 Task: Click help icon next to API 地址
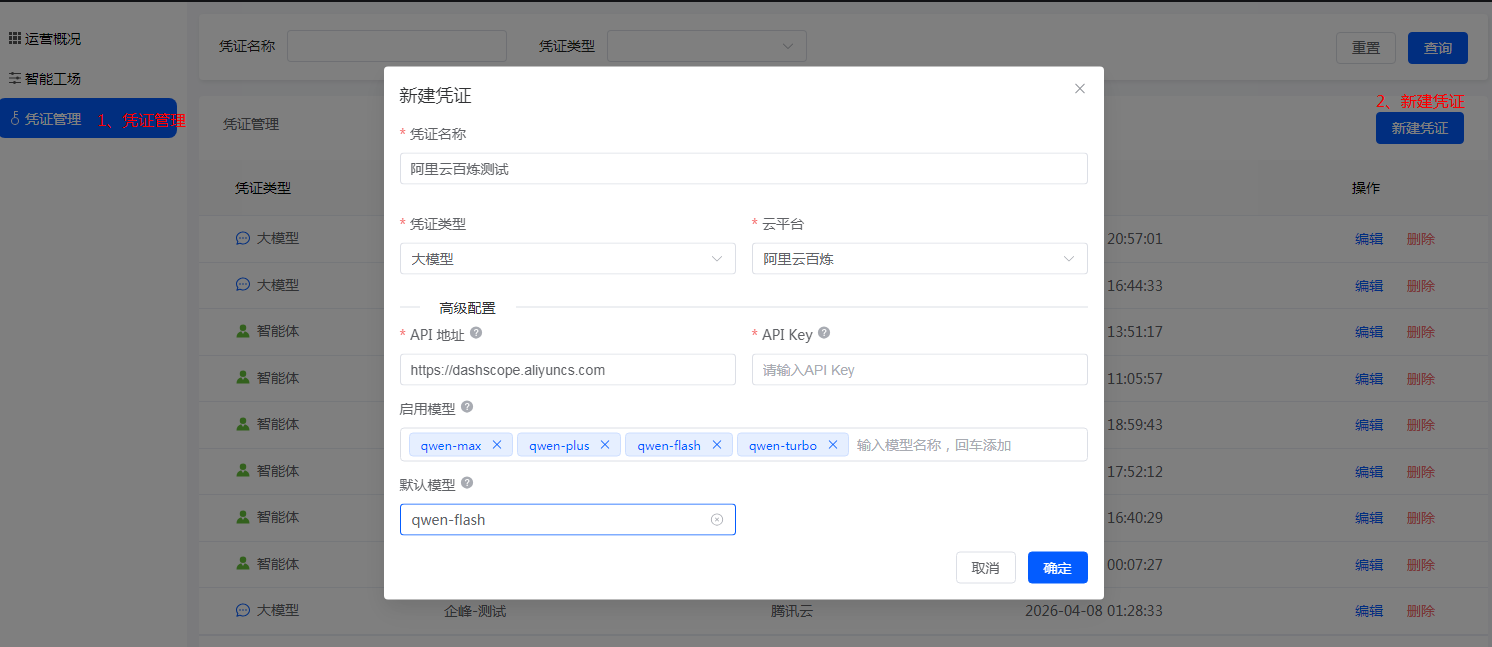[476, 334]
